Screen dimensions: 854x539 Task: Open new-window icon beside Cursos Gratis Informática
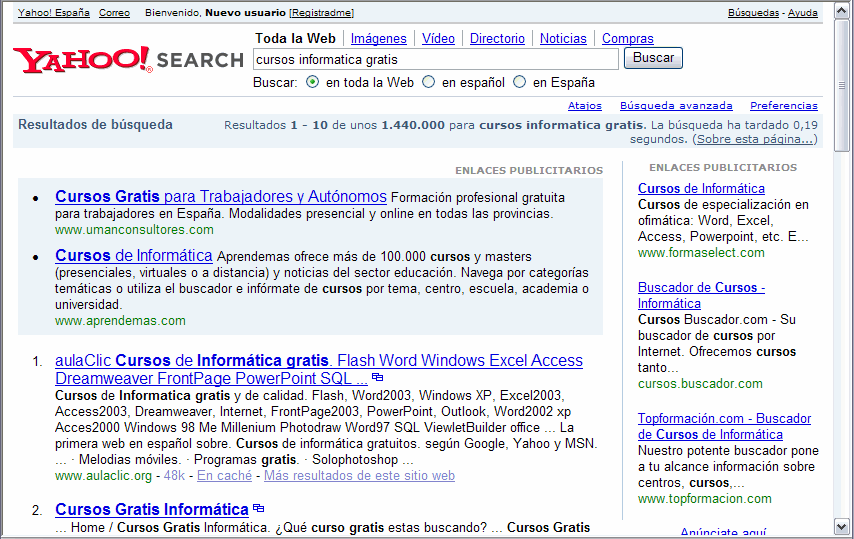point(259,508)
